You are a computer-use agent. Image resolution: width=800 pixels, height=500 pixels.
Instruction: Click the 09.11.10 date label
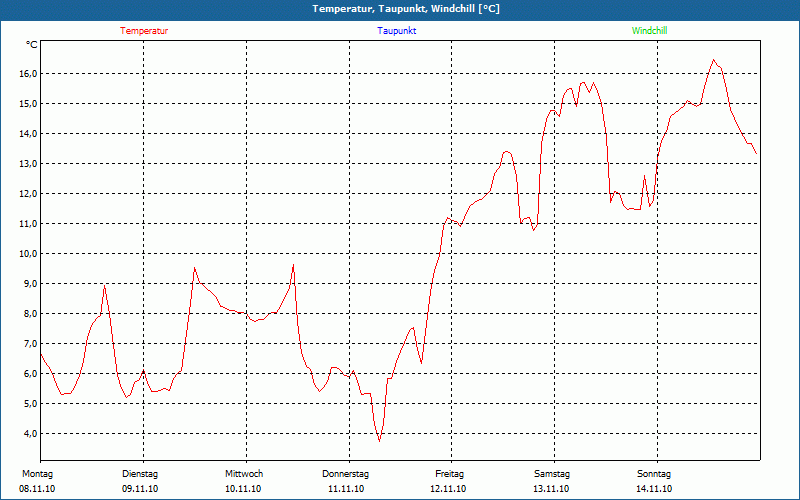140,489
